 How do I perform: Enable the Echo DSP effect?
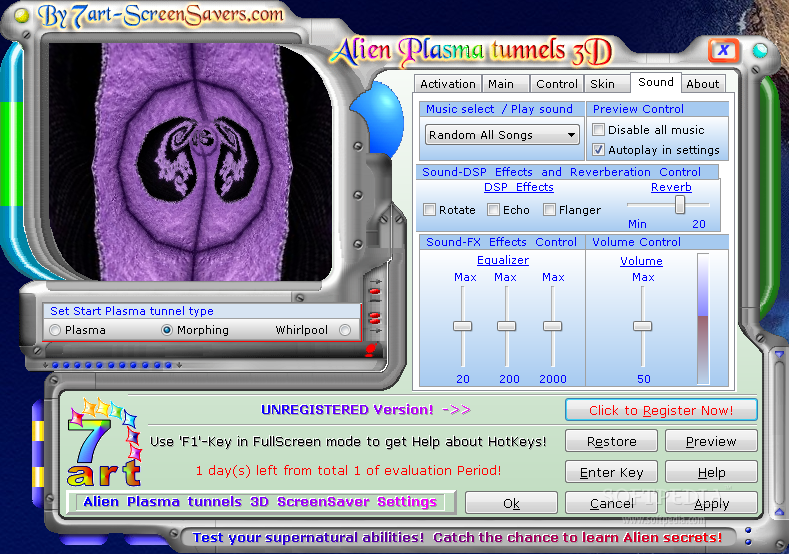tap(494, 210)
